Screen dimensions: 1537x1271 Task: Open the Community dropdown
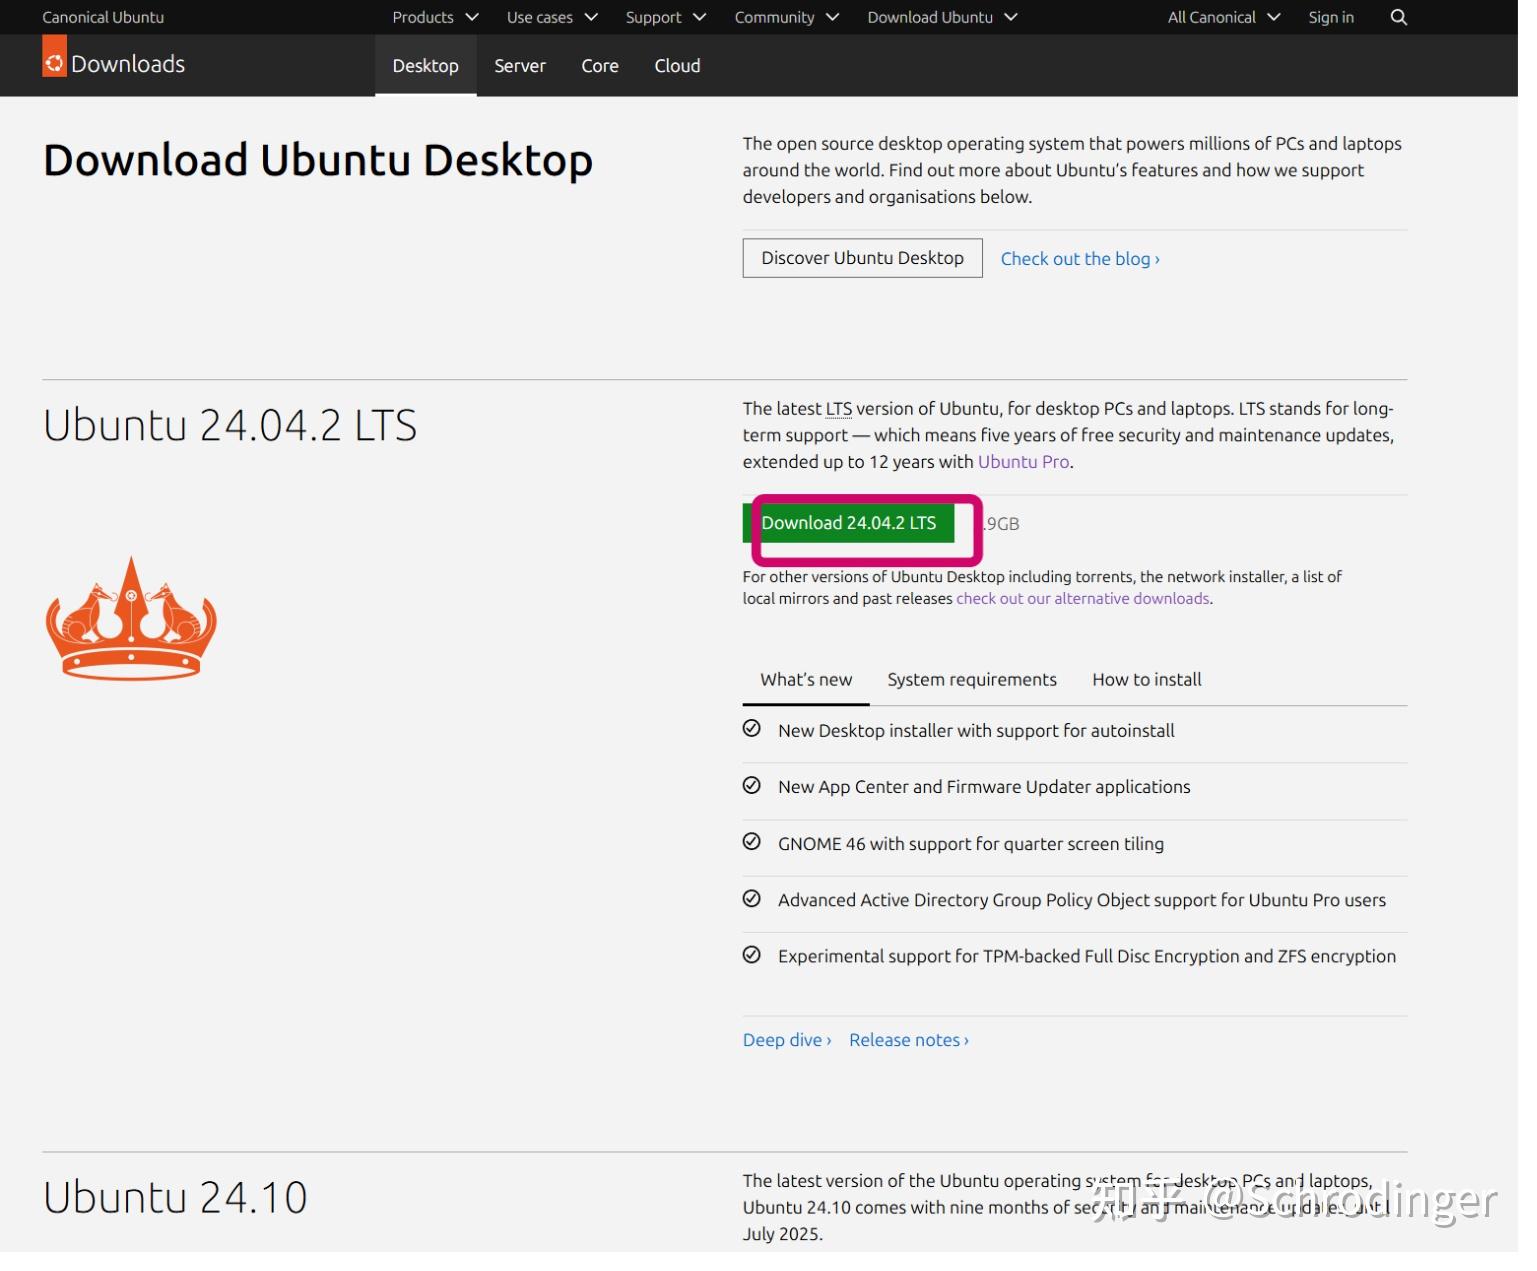pos(787,17)
